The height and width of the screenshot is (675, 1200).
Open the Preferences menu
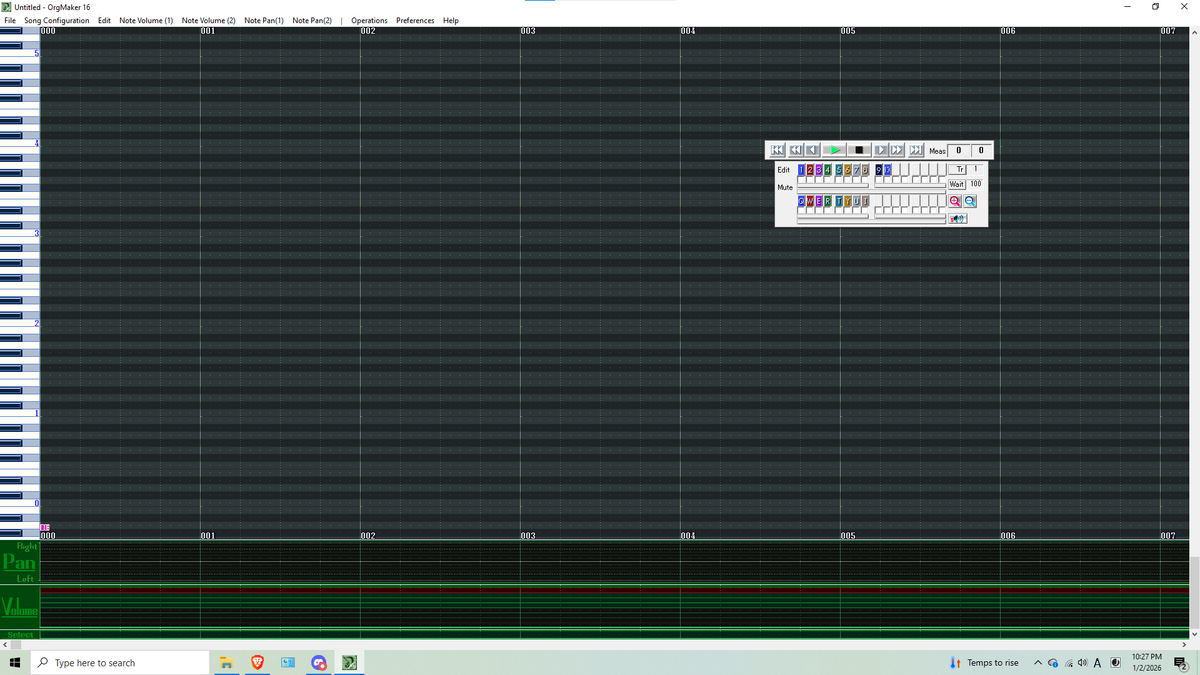tap(415, 20)
